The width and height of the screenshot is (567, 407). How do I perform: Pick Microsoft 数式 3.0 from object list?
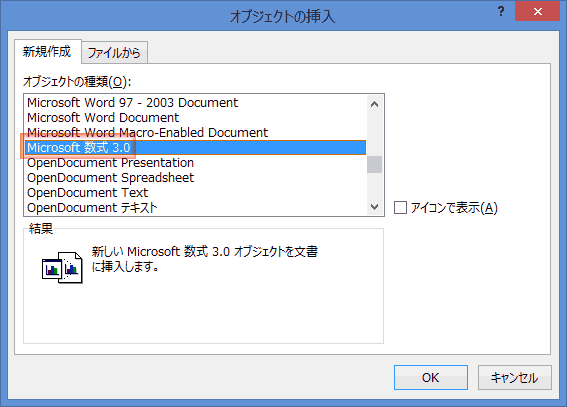[x=195, y=147]
